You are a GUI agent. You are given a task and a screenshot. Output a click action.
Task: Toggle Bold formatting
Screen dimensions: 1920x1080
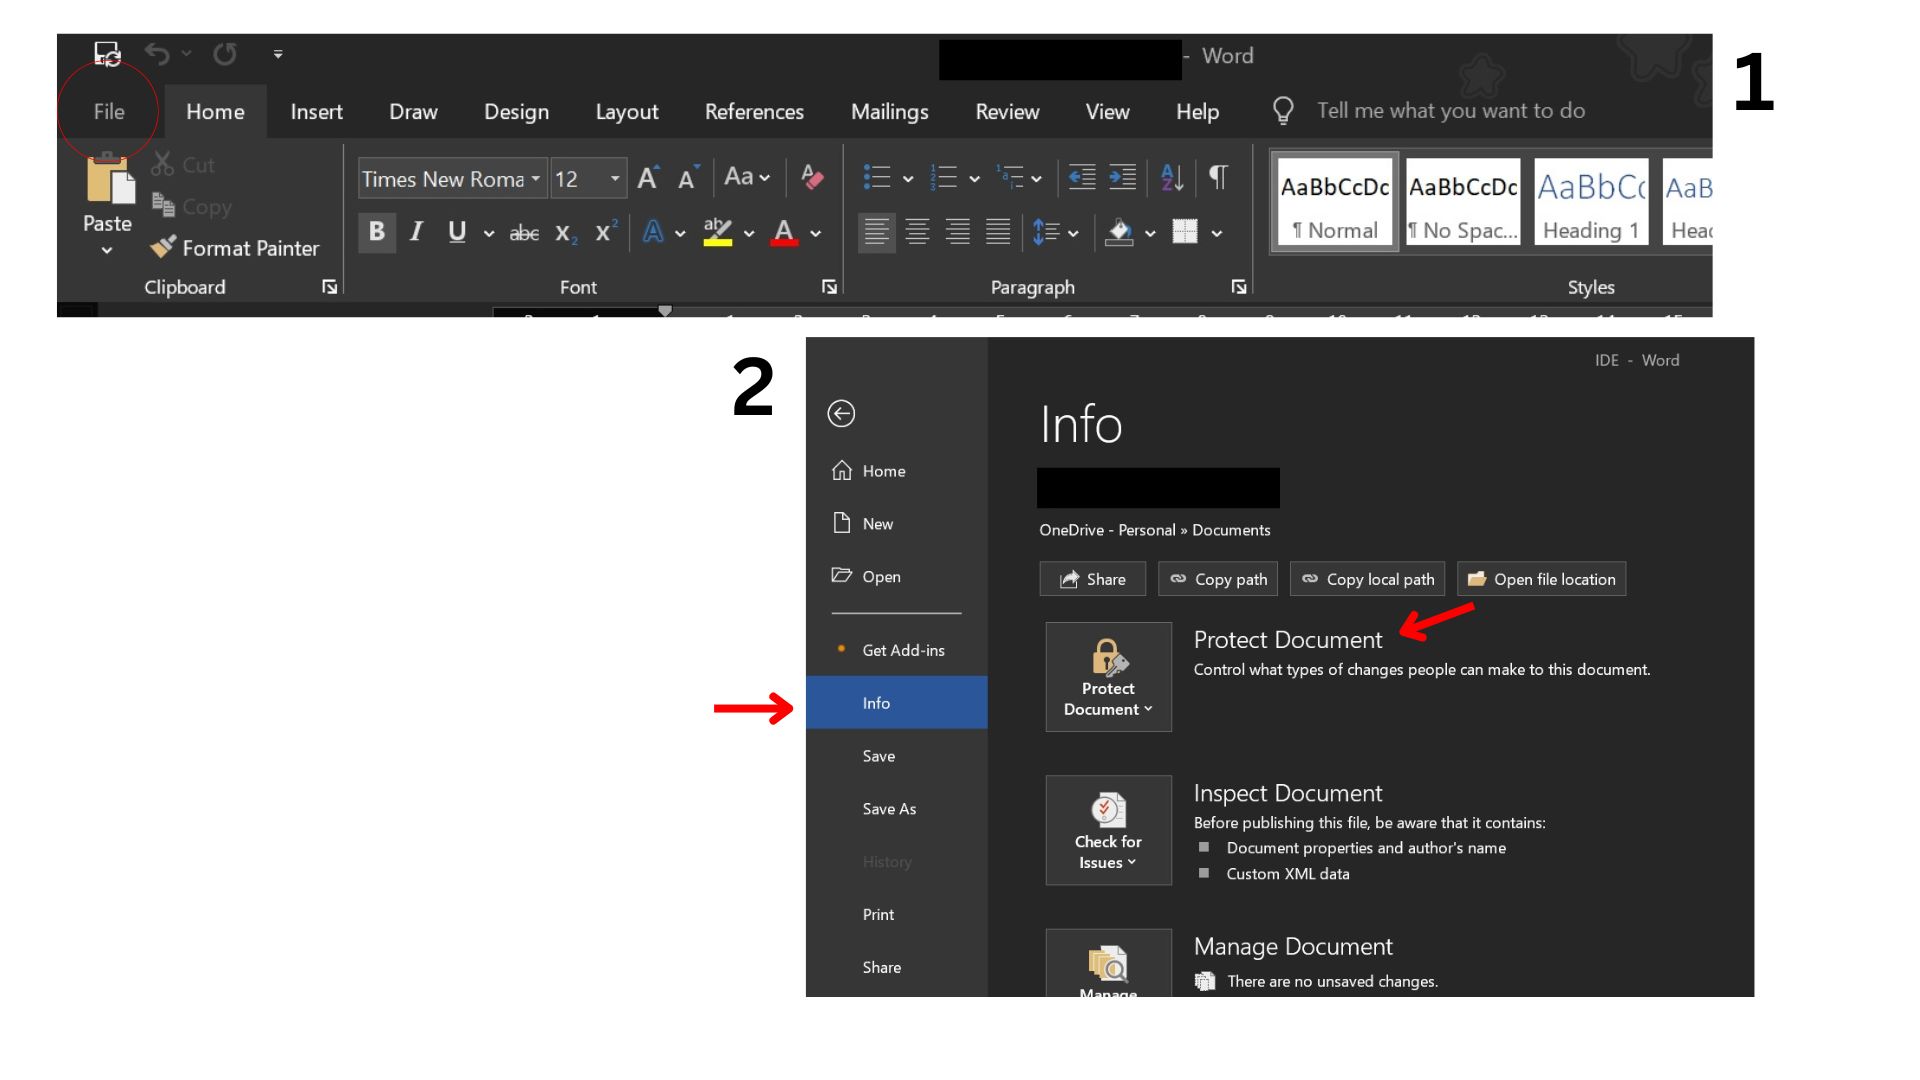click(x=377, y=232)
